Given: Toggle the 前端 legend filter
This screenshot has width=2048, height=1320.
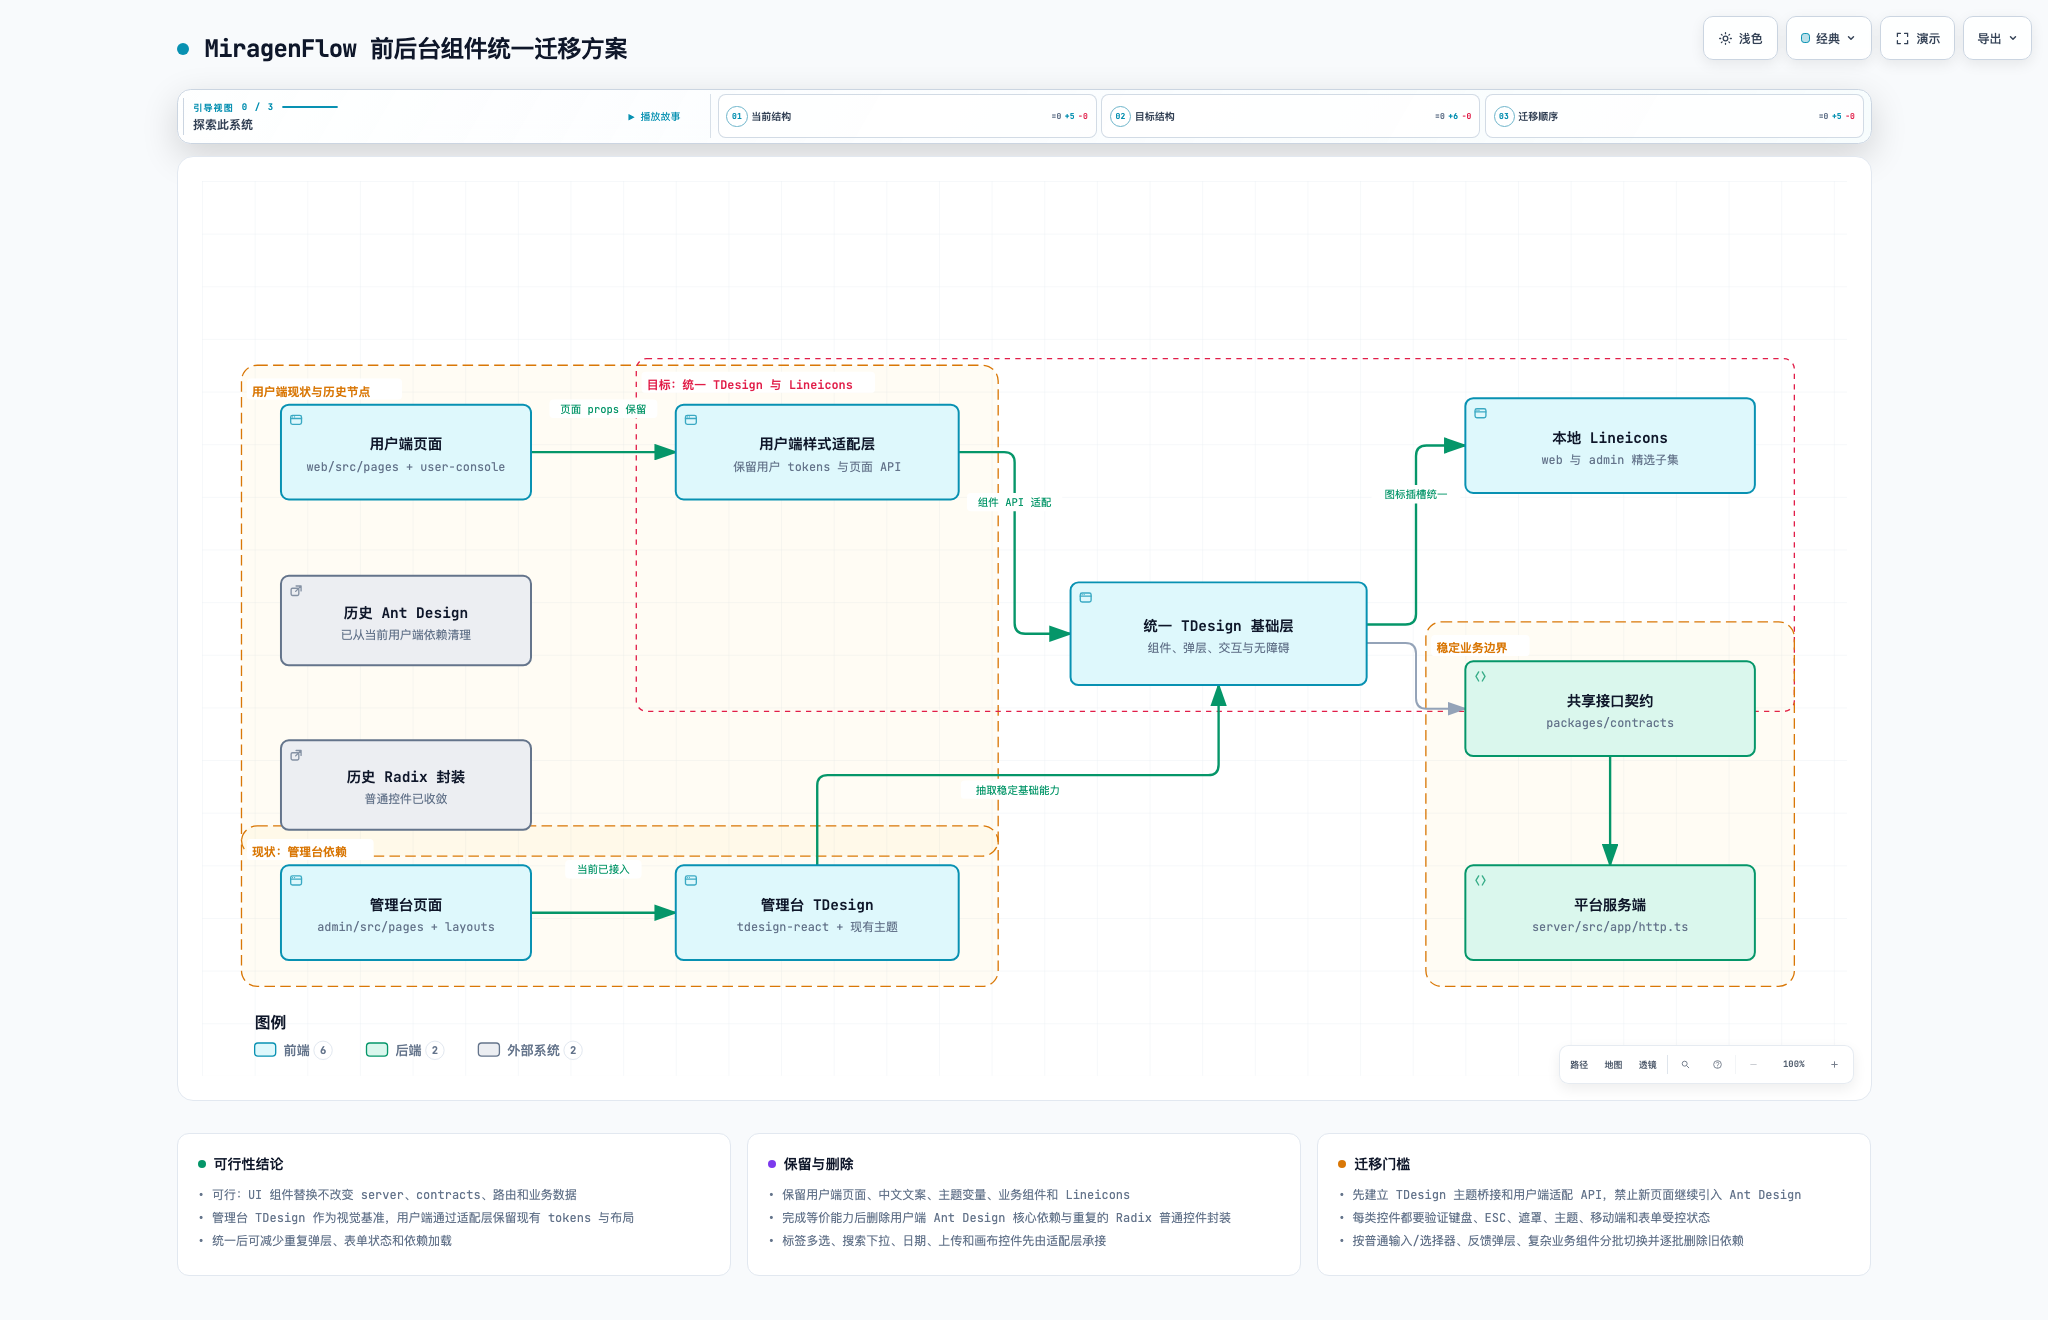Looking at the screenshot, I should [293, 1050].
